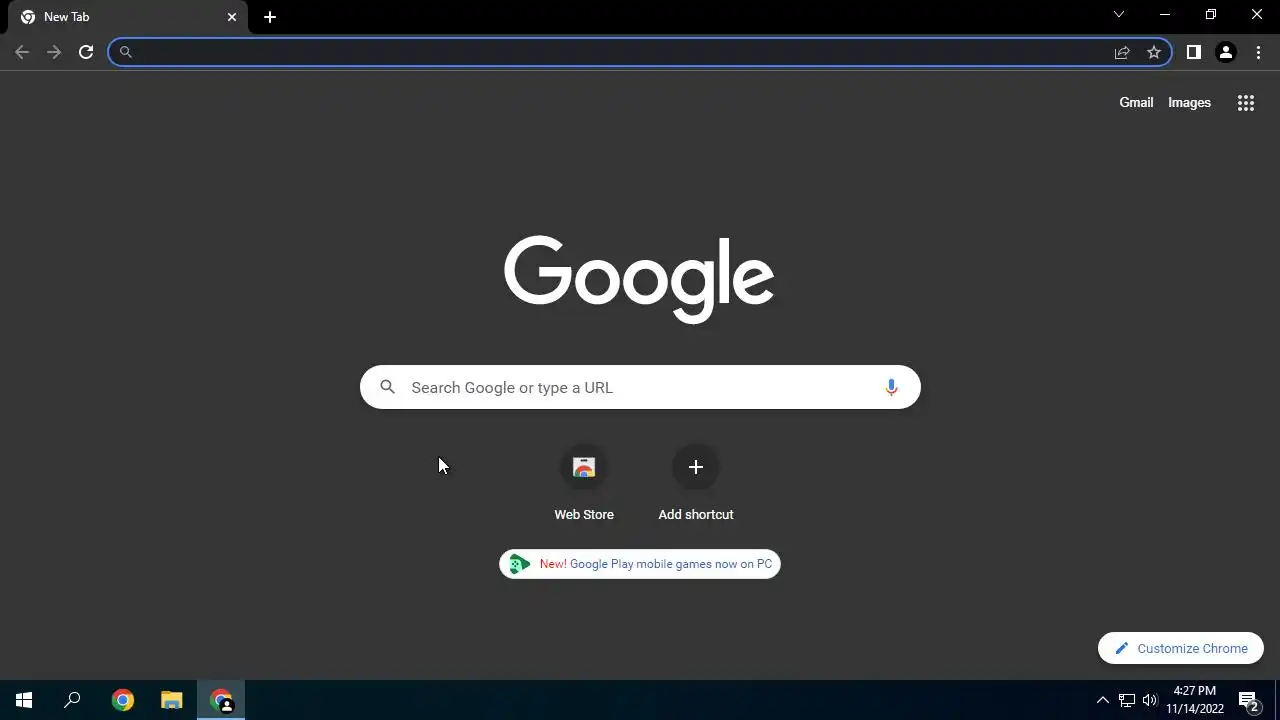1280x720 pixels.
Task: Click the magnifier icon in Google search box
Action: coord(388,387)
